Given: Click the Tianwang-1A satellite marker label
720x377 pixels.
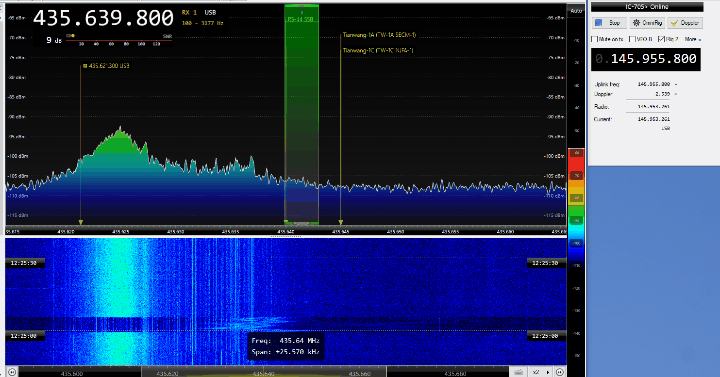Looking at the screenshot, I should (379, 35).
